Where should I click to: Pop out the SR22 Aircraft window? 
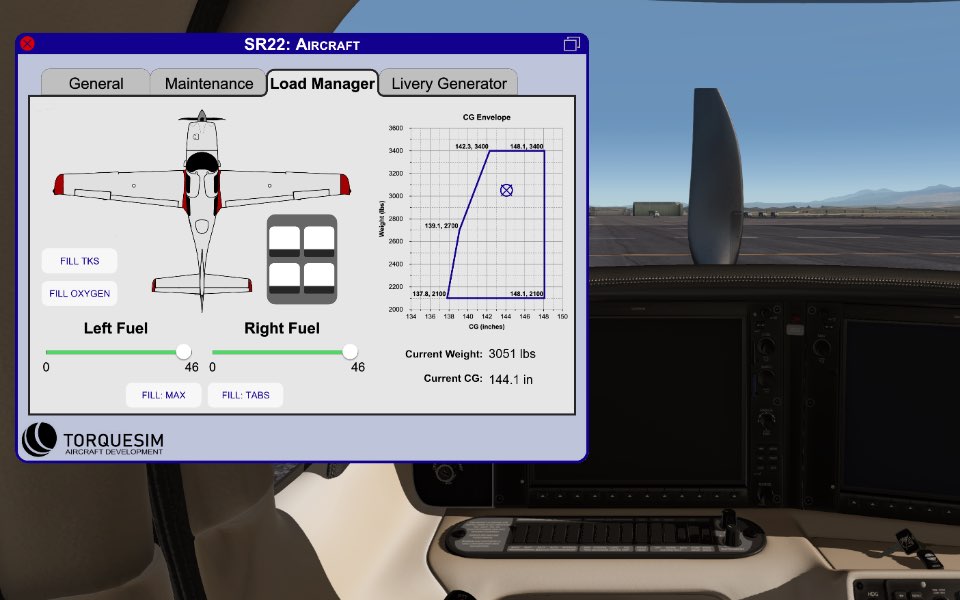point(571,43)
